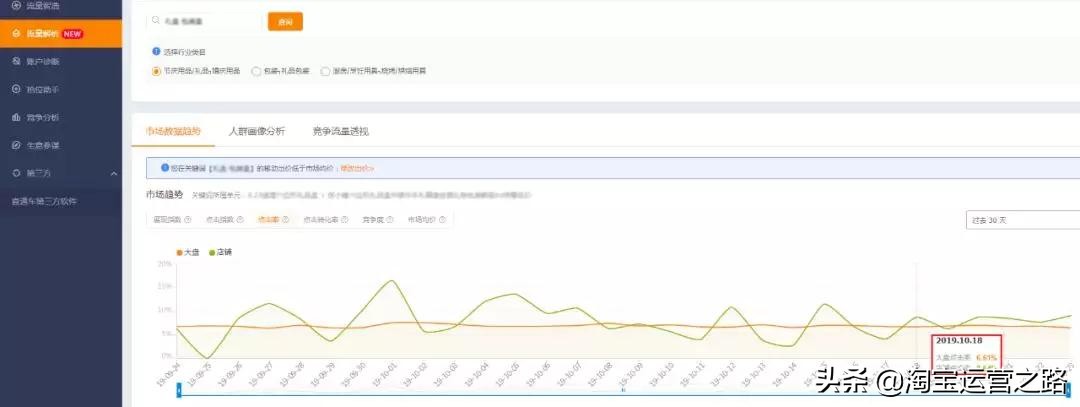1080x407 pixels.
Task: Toggle the 店铺 legend series
Action: coord(220,253)
